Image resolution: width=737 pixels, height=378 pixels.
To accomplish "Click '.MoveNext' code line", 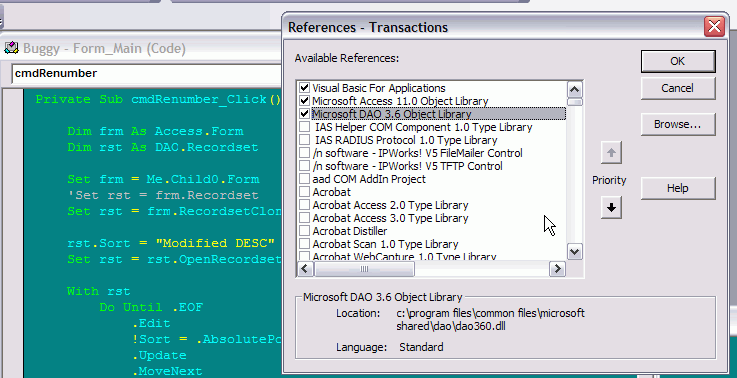I will point(167,371).
